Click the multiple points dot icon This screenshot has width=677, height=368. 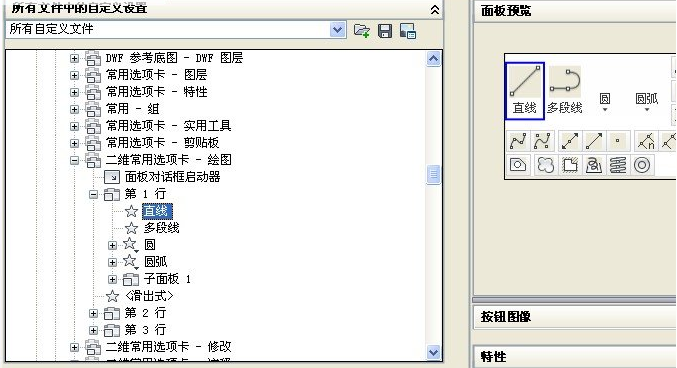tap(617, 141)
